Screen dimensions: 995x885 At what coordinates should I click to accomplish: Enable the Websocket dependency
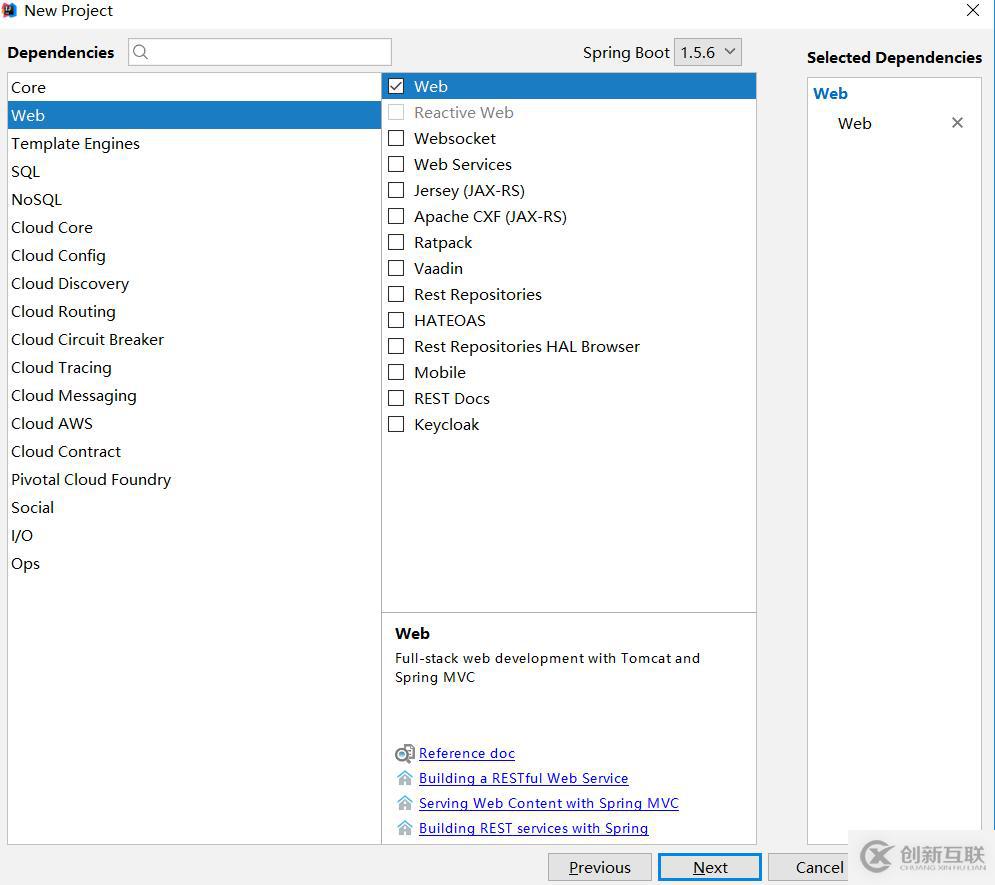pos(396,138)
